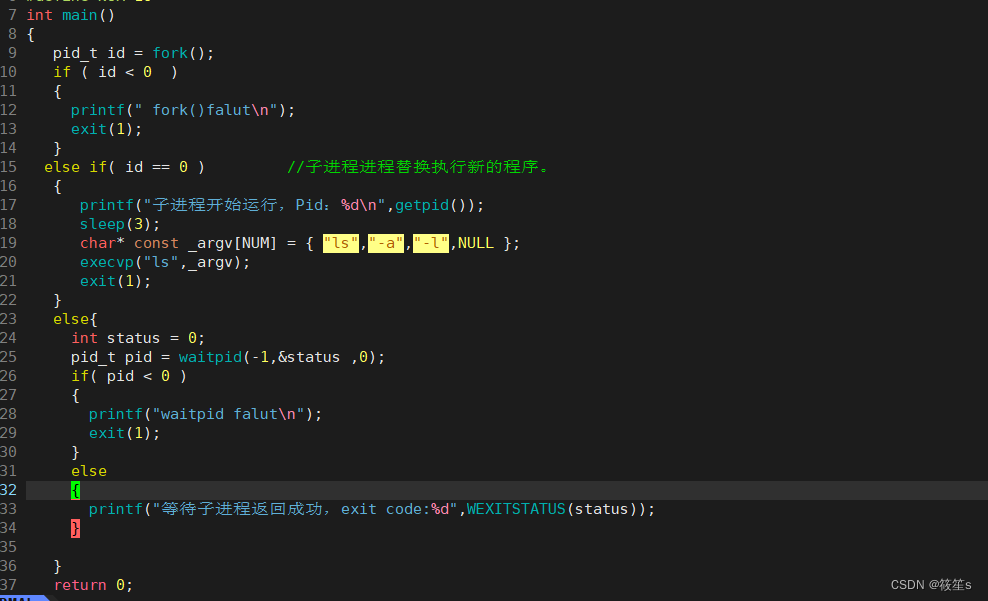Screen dimensions: 988x601
Task: Select the yellow highlighted "ls" string in _argv
Action: click(x=341, y=243)
